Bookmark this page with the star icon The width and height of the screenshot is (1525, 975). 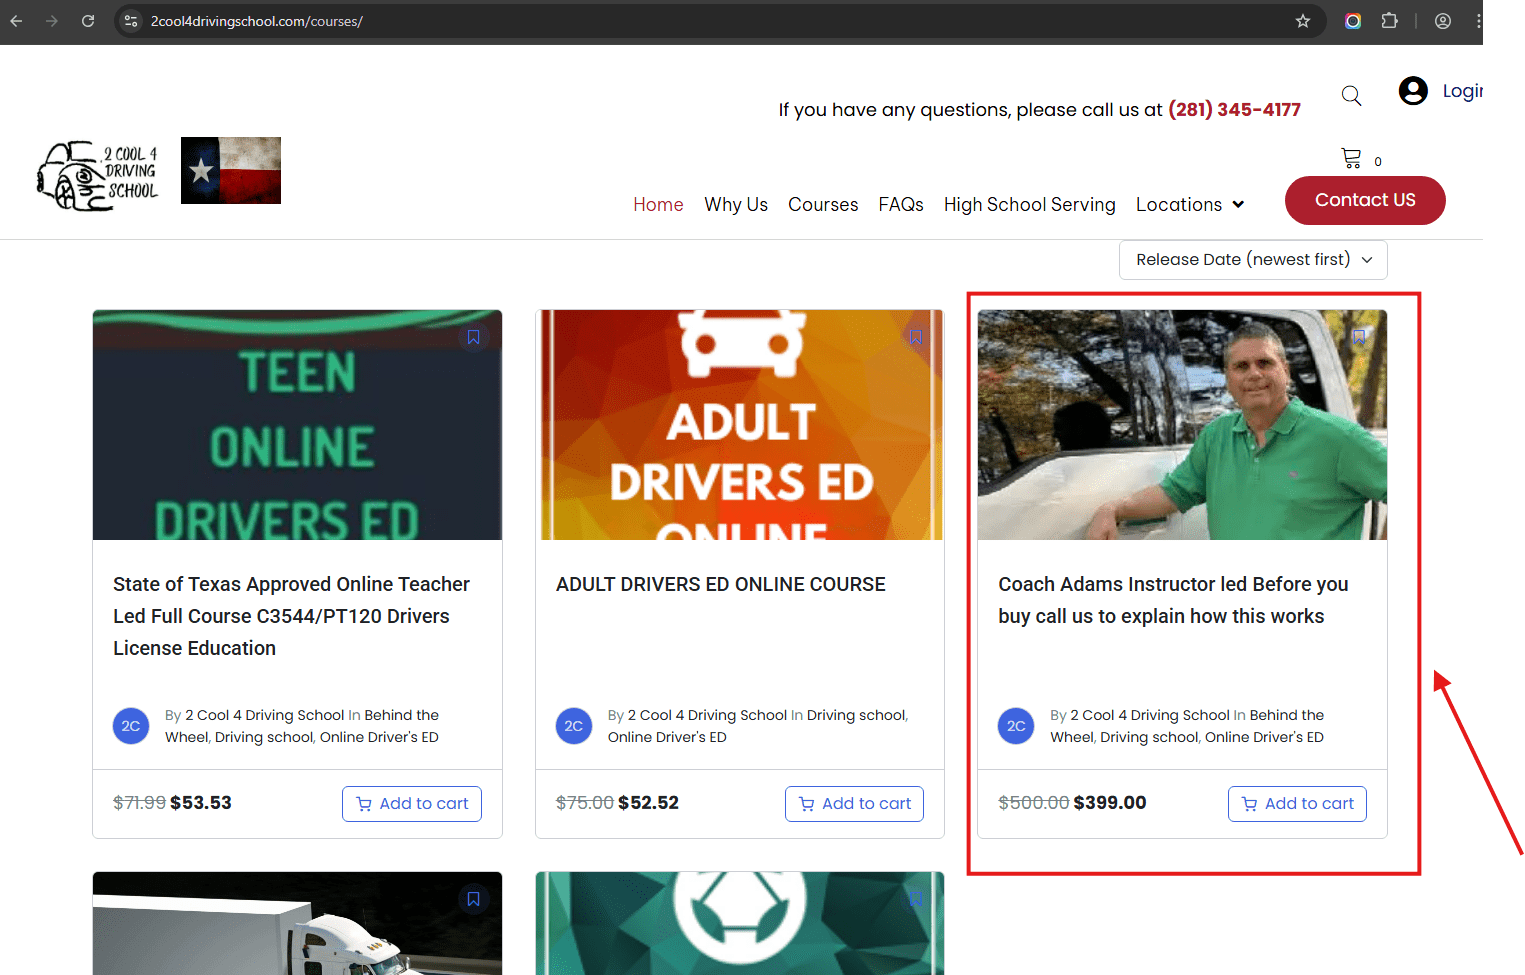point(1302,21)
